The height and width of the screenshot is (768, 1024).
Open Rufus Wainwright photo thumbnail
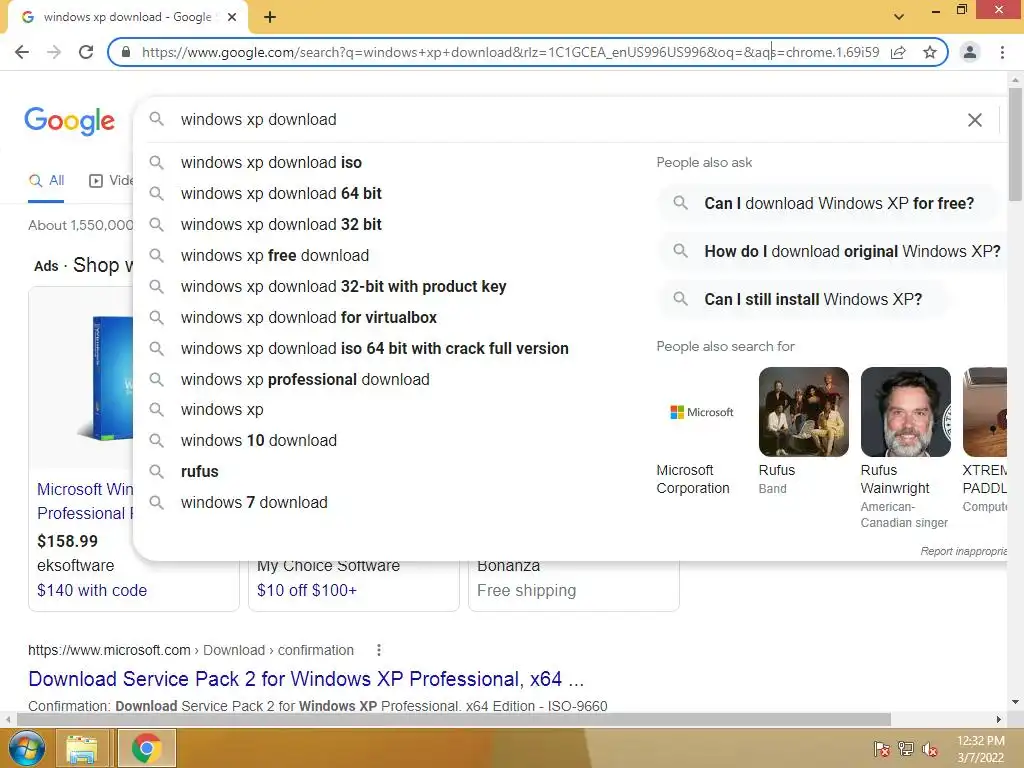click(x=905, y=412)
